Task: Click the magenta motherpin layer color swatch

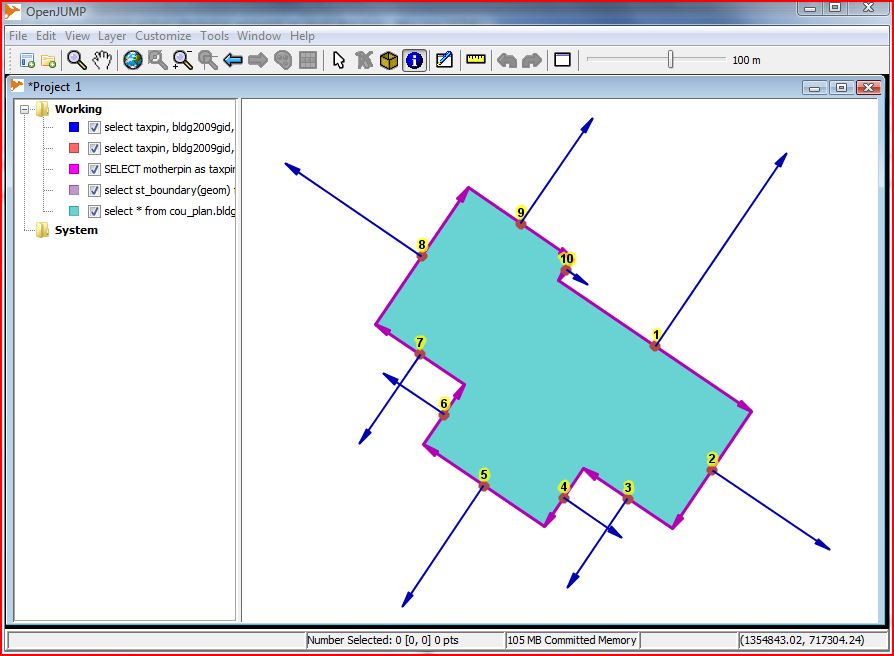Action: pyautogui.click(x=74, y=170)
